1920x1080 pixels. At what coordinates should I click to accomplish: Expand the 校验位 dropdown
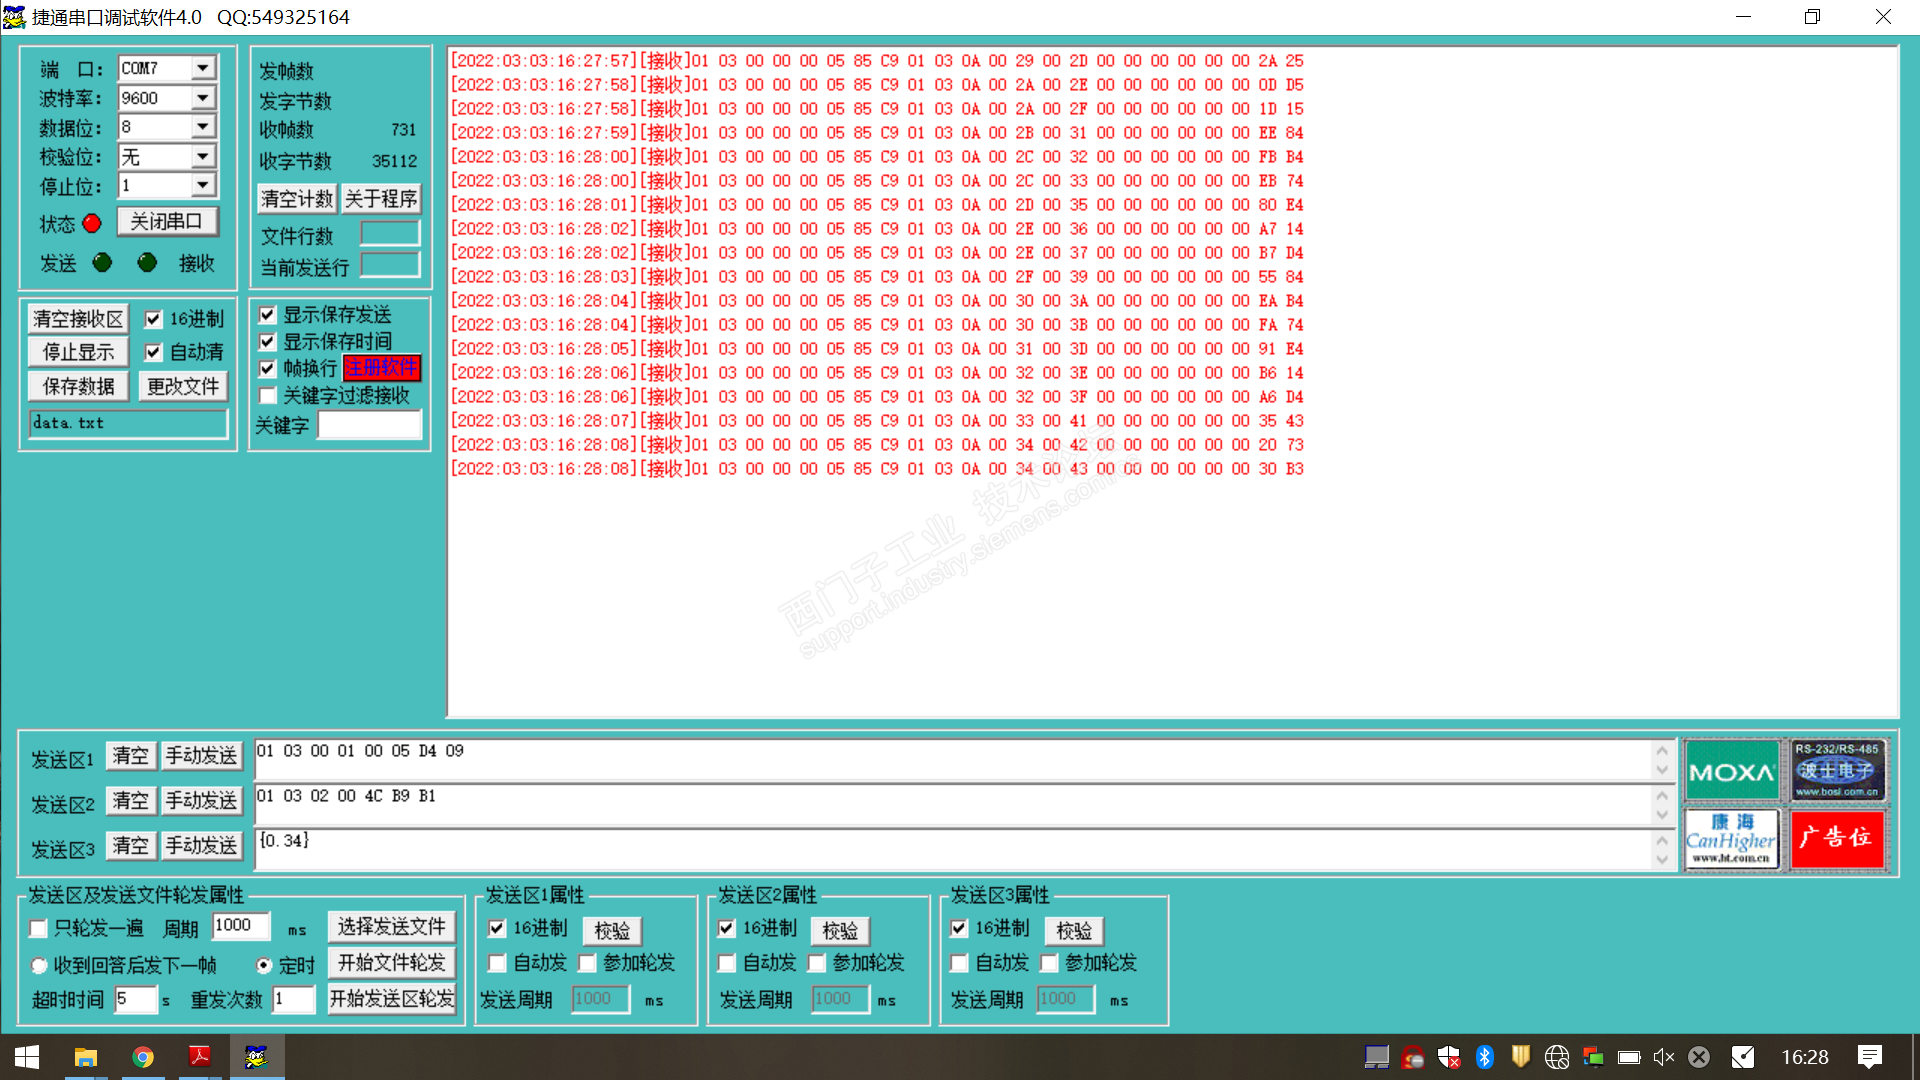(203, 157)
